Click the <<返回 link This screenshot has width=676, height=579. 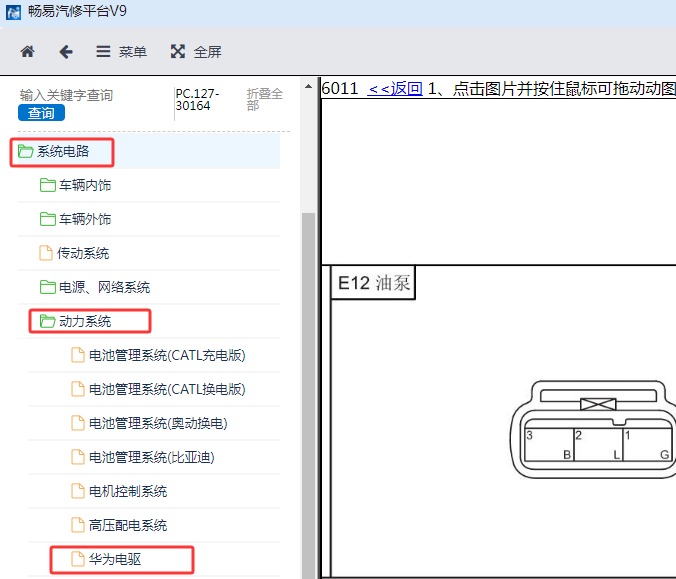[395, 88]
